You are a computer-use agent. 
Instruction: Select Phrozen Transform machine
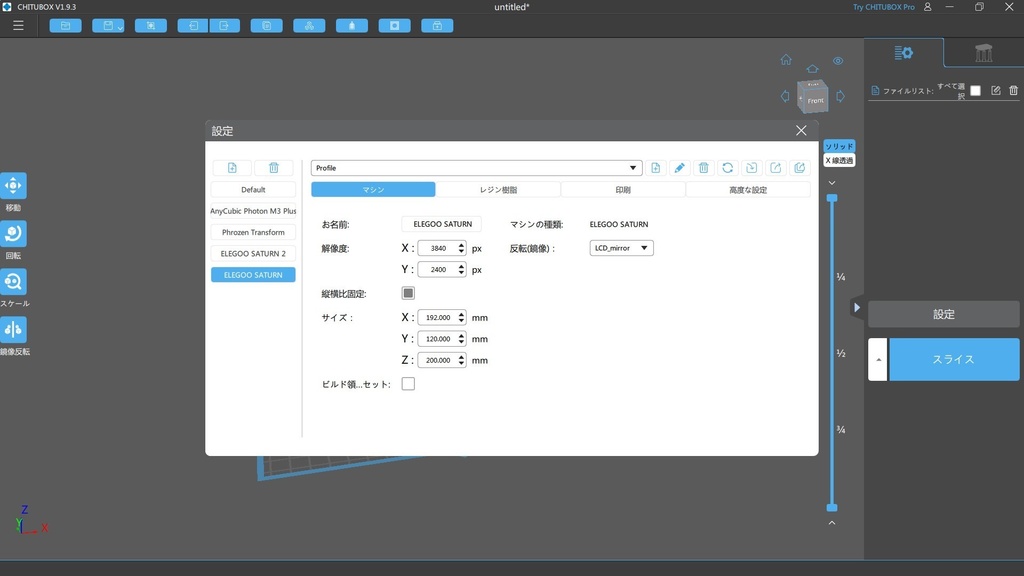pos(253,232)
